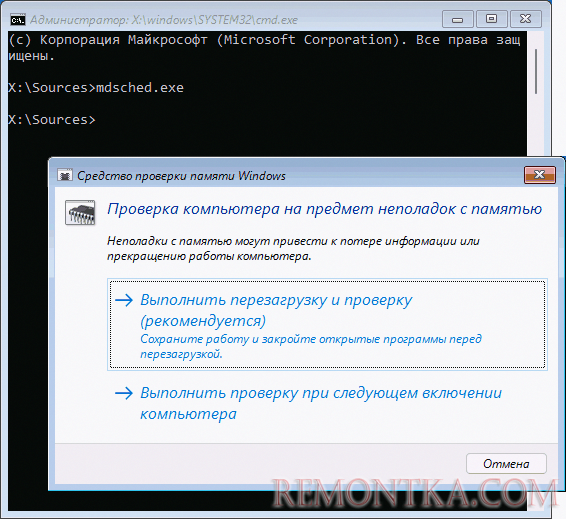The height and width of the screenshot is (519, 566).
Task: Click the memory chip icon in the dialog
Action: pos(80,213)
